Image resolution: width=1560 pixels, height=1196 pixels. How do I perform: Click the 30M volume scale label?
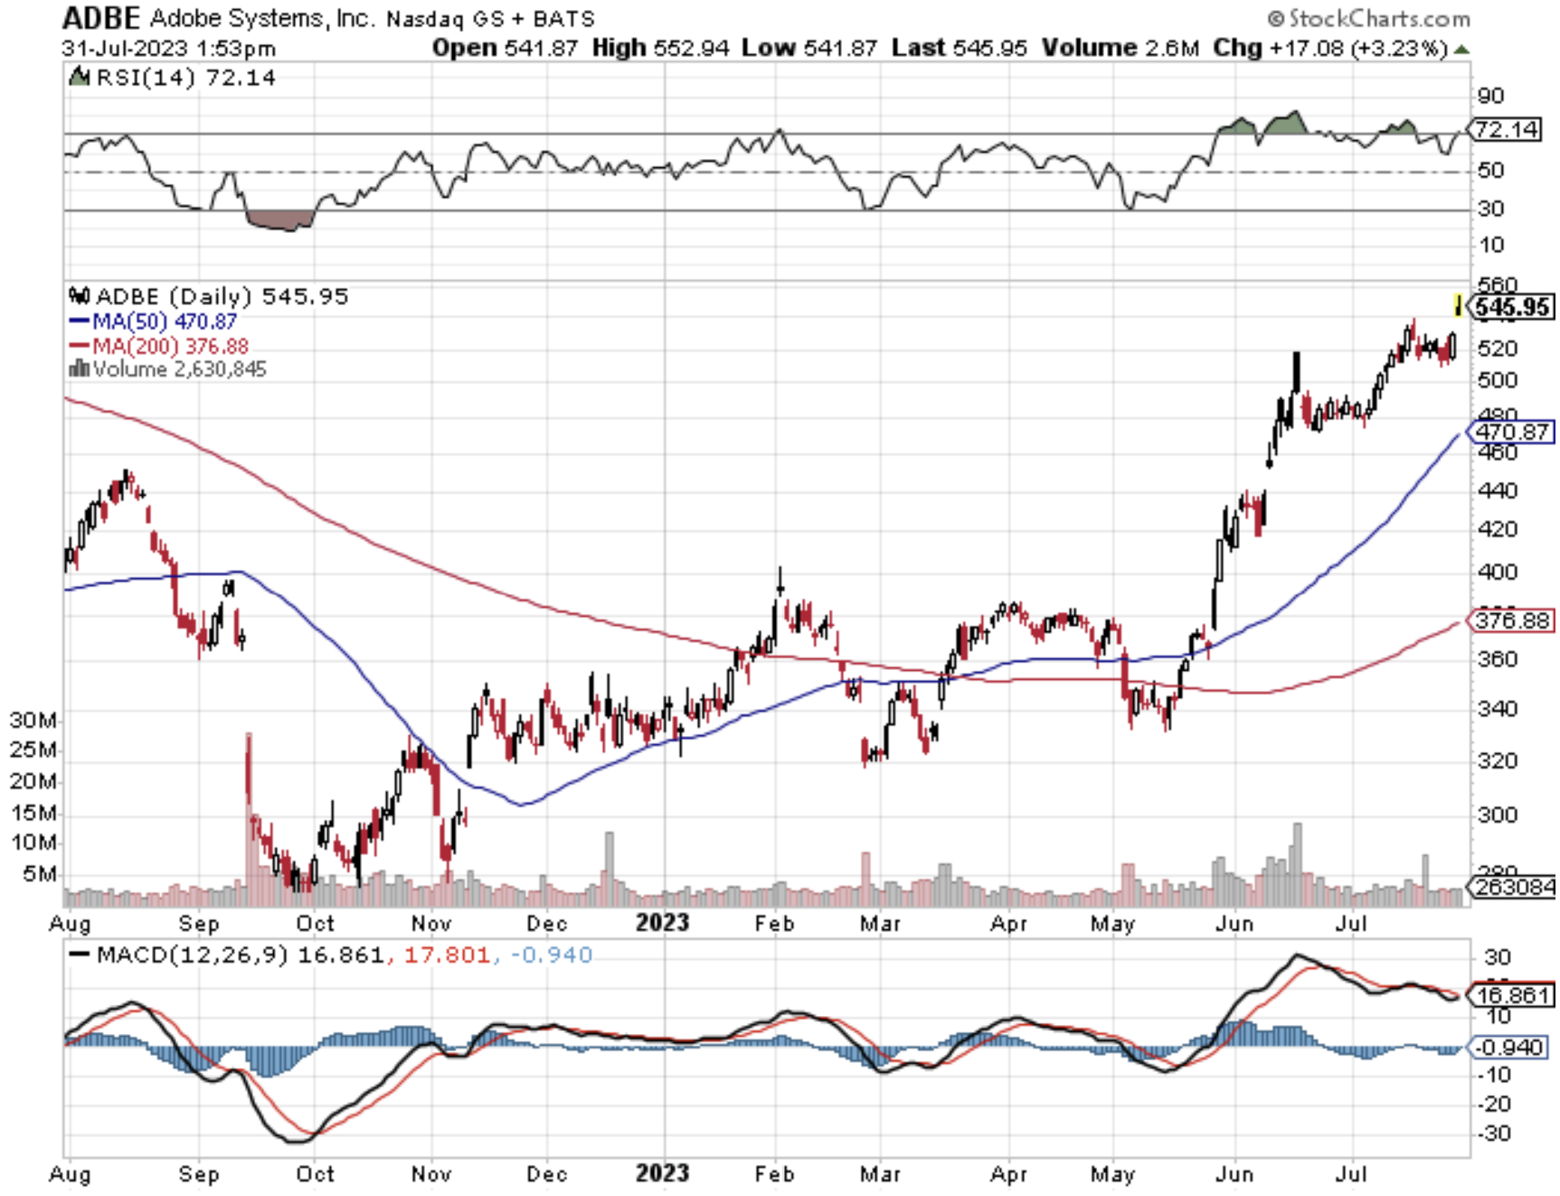click(x=34, y=720)
